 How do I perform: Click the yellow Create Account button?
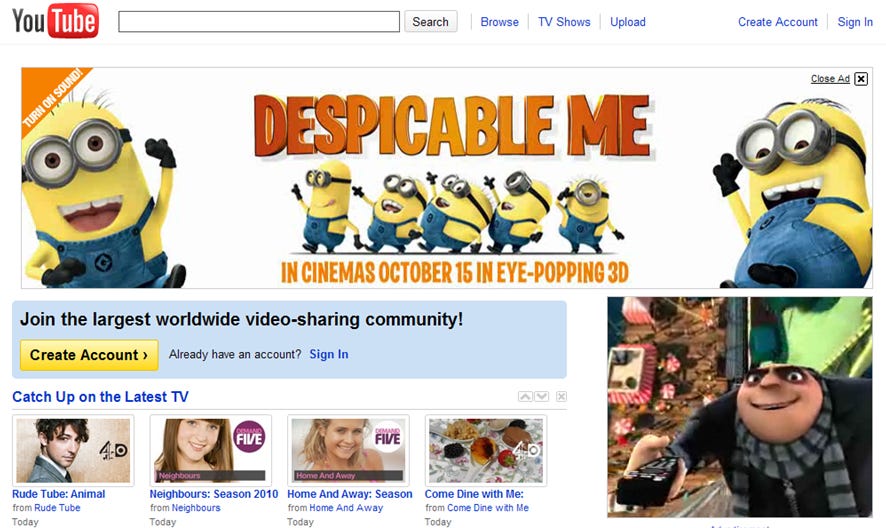pos(89,355)
